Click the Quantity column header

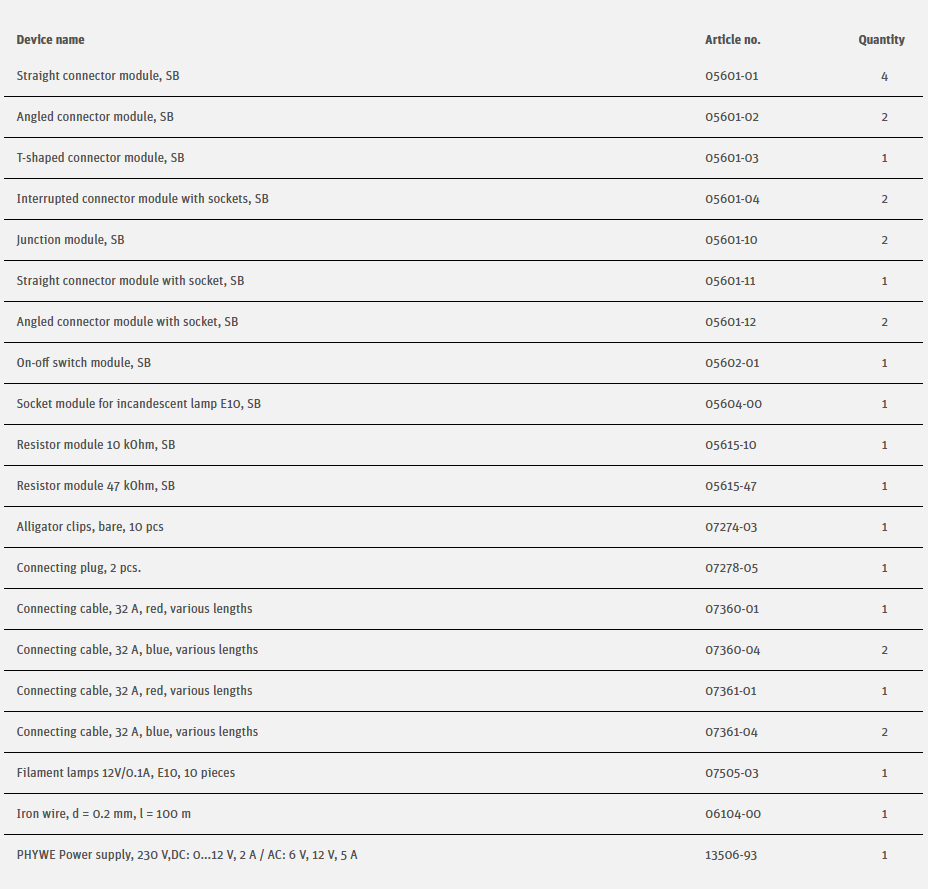click(881, 40)
